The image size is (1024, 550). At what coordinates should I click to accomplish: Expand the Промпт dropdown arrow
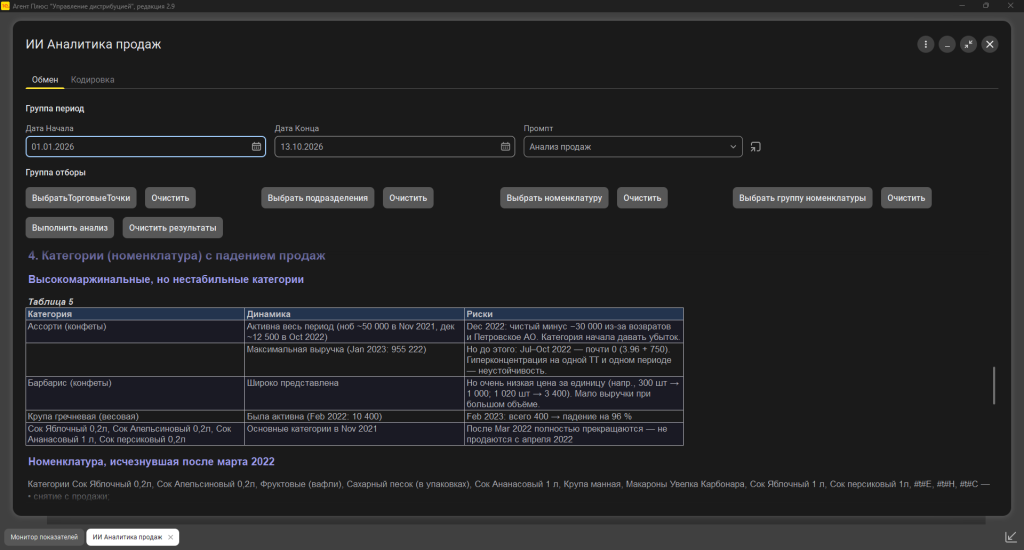click(733, 147)
